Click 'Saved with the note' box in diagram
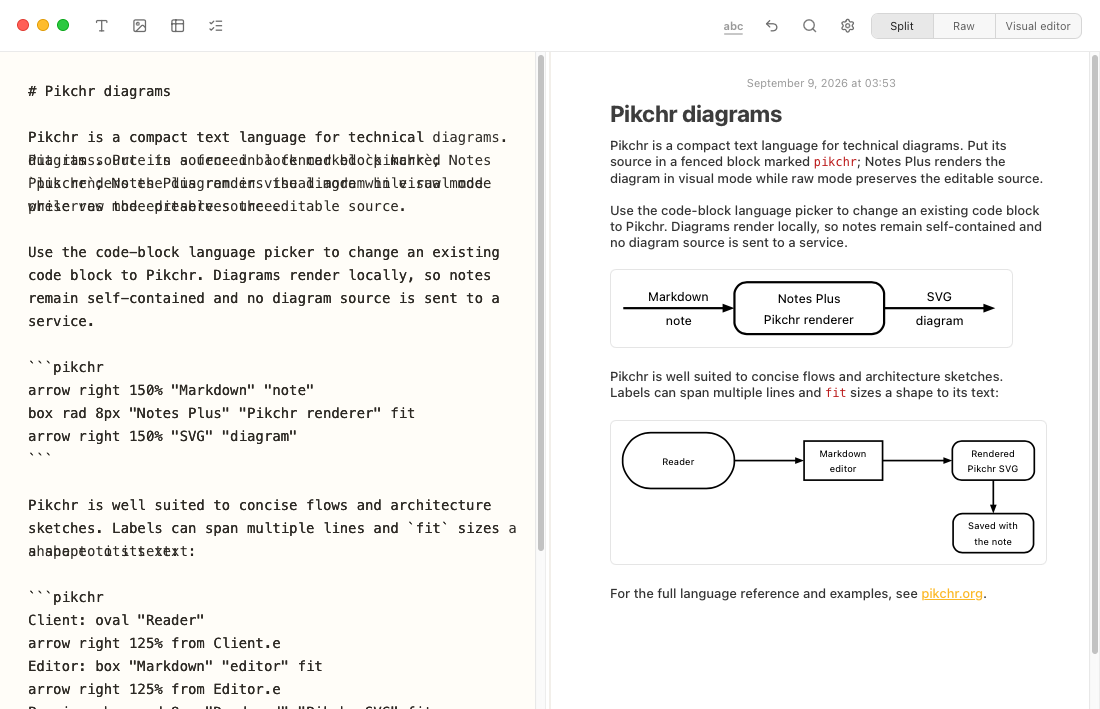This screenshot has width=1100, height=709. coord(993,534)
